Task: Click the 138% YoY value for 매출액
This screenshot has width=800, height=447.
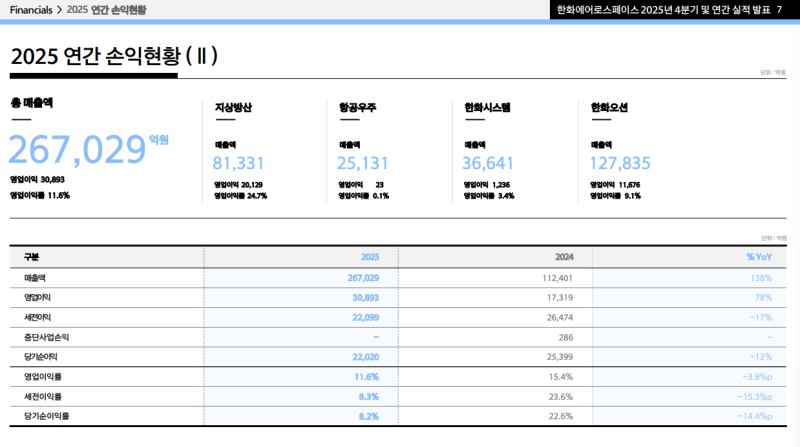Action: tap(762, 278)
